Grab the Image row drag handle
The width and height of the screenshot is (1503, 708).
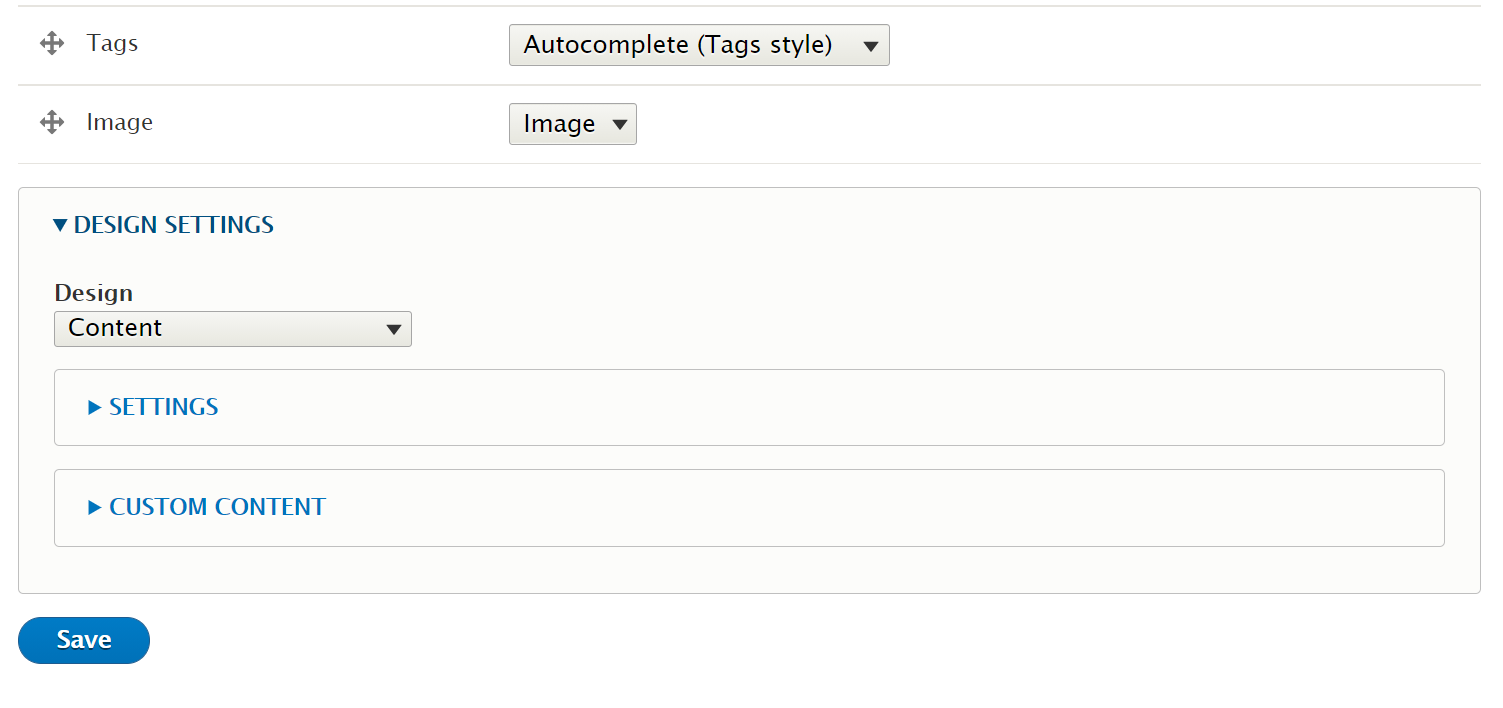click(52, 123)
